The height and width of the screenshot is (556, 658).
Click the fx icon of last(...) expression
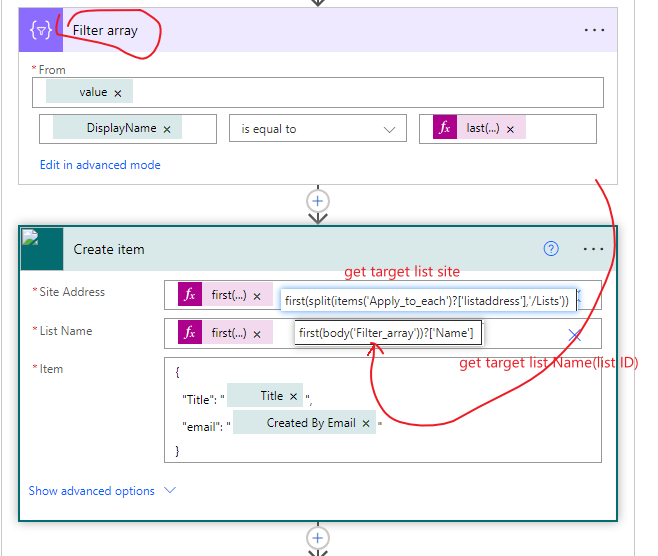(x=445, y=127)
